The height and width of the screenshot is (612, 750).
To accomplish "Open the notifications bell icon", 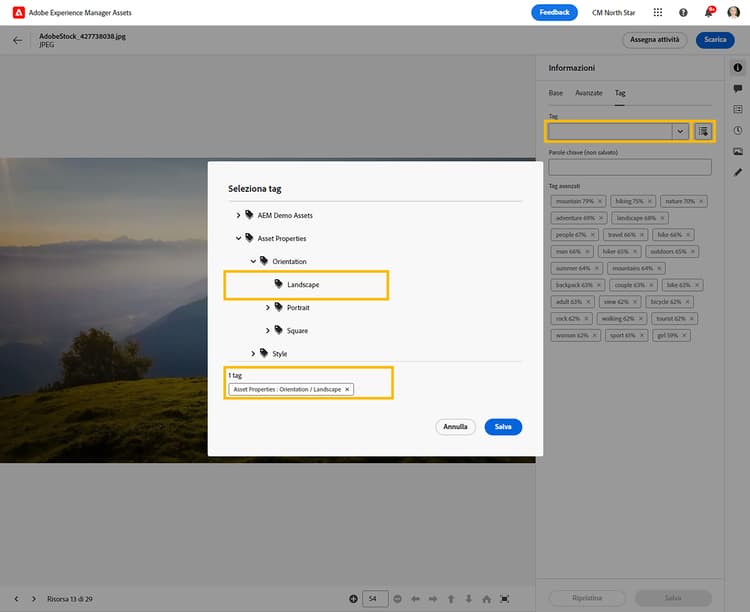I will [x=709, y=13].
